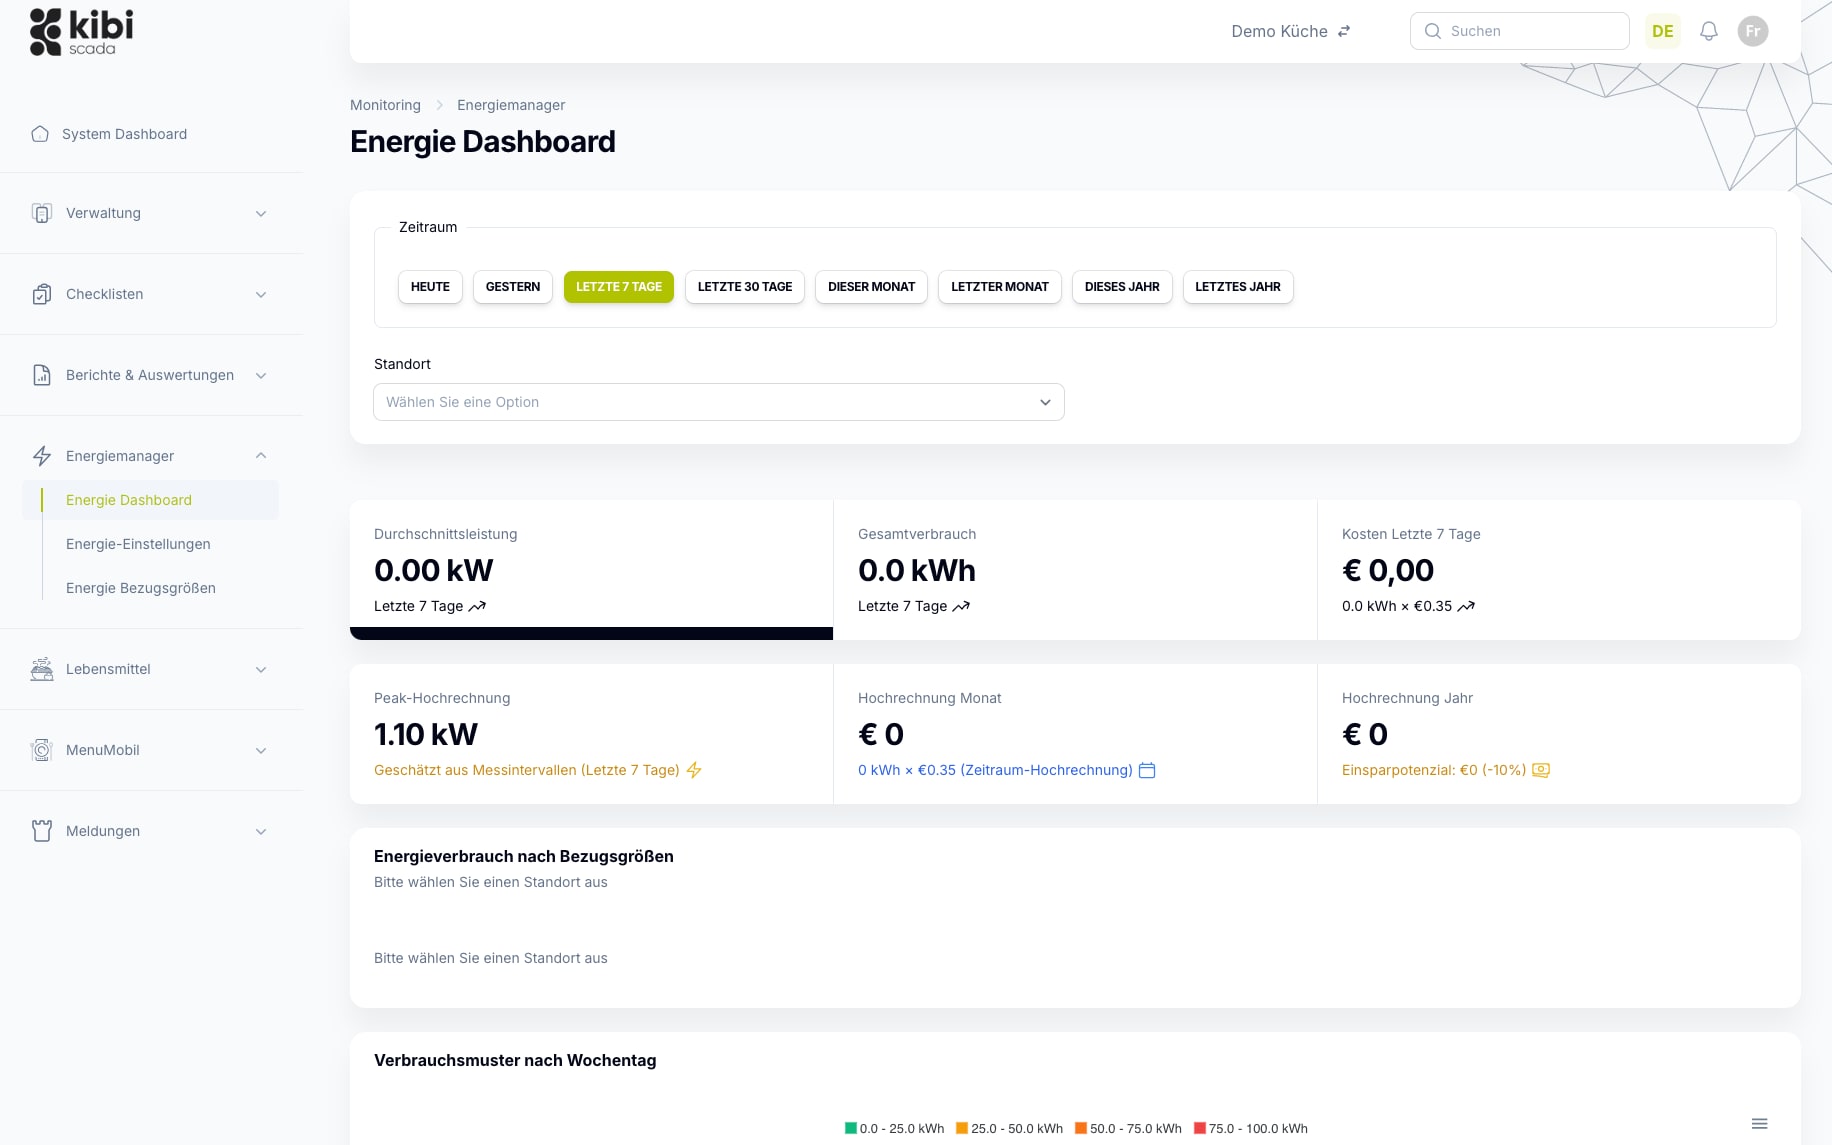The image size is (1832, 1145).
Task: Toggle 0.0 - 25.0 kWh legend series
Action: click(895, 1128)
